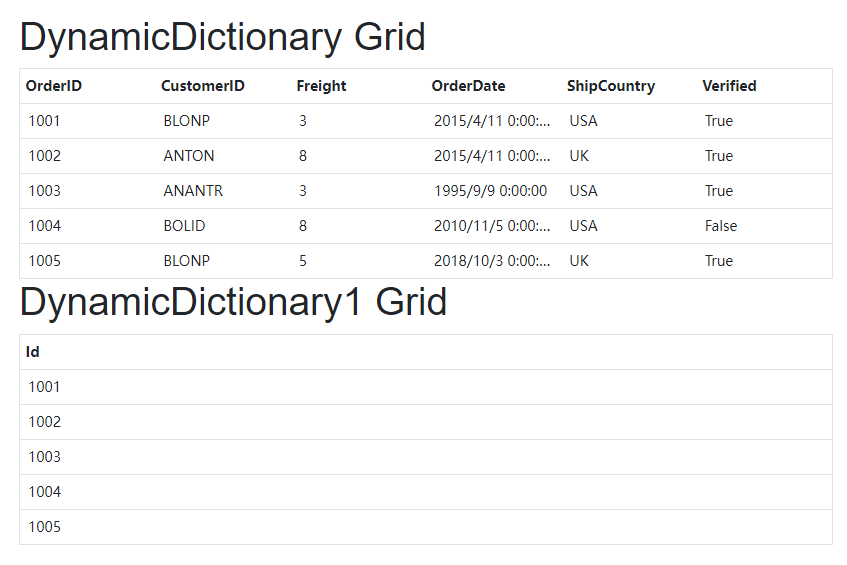The image size is (847, 565).
Task: Click the ShipCountry column header
Action: (x=610, y=86)
